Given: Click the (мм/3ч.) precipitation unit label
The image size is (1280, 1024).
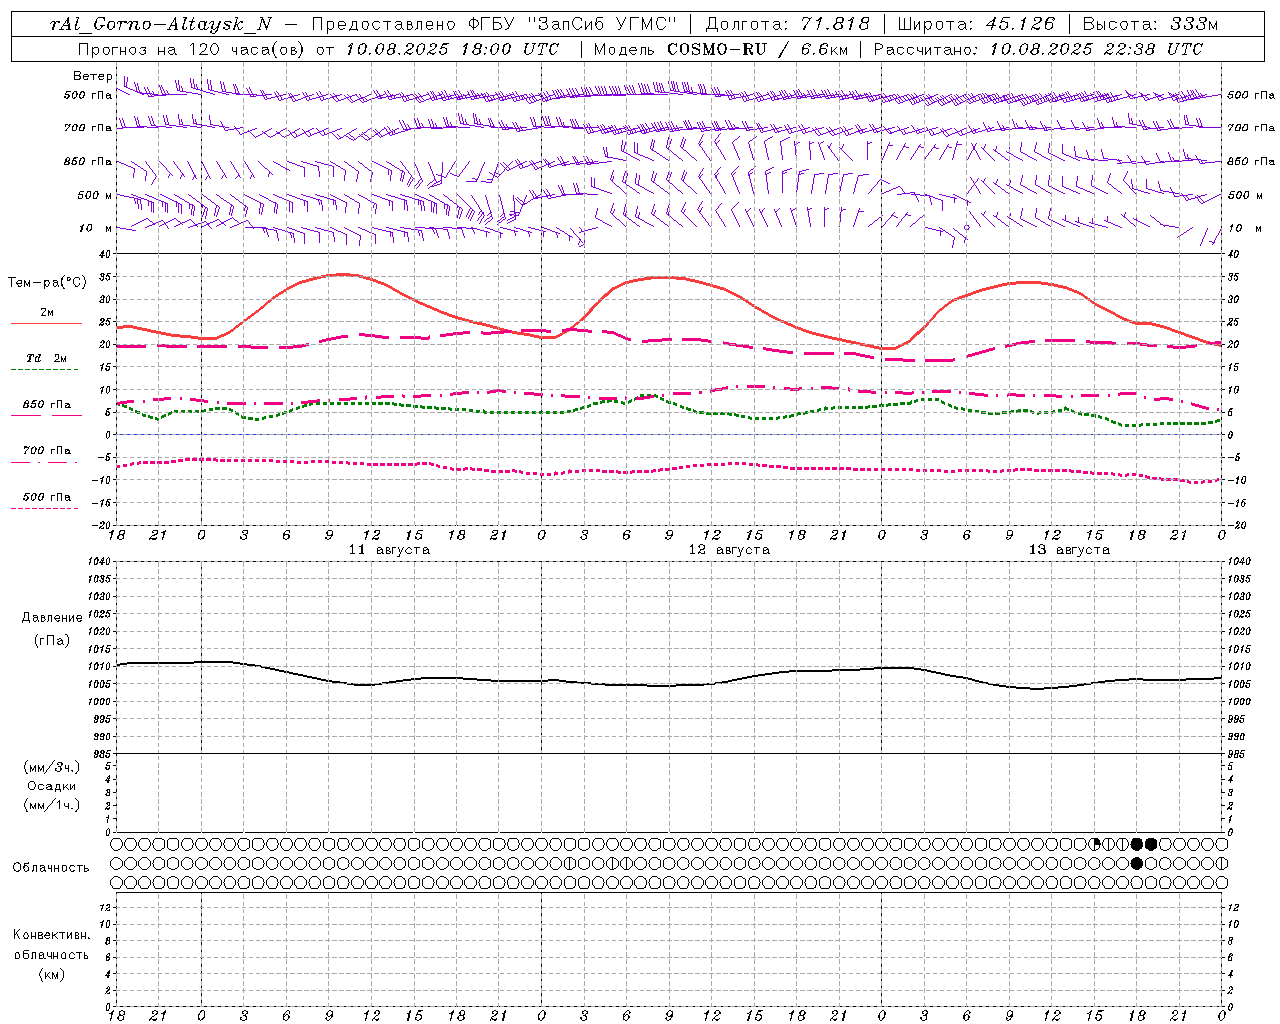Looking at the screenshot, I should tap(52, 767).
